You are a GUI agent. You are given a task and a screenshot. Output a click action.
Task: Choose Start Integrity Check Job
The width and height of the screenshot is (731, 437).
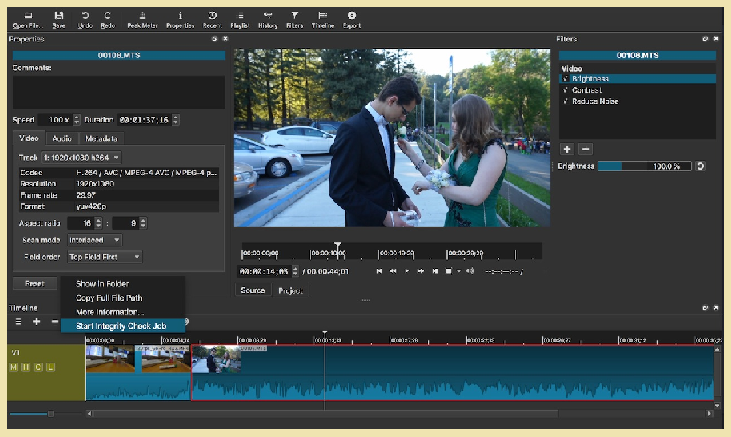pos(123,326)
